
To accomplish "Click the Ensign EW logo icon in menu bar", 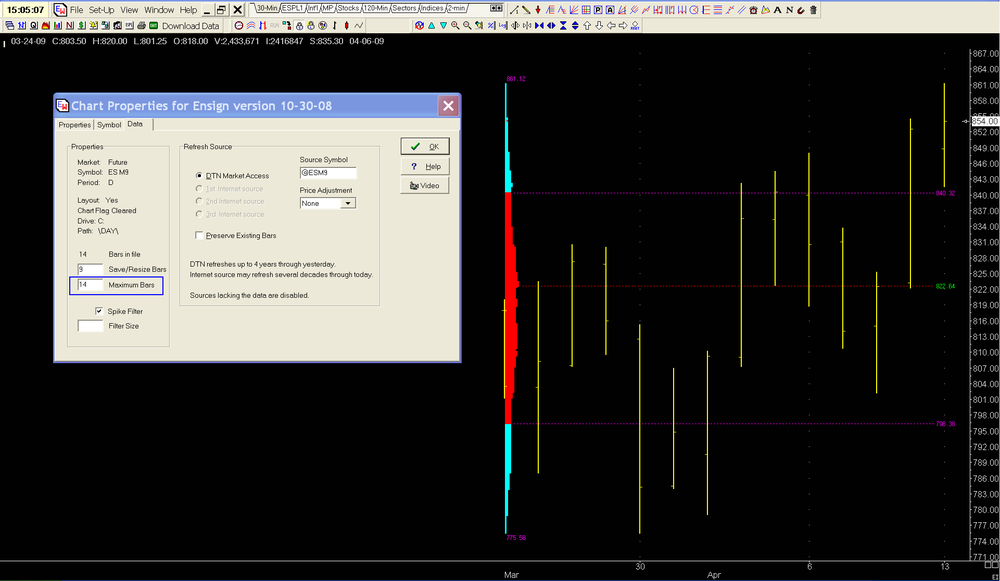I will pos(60,10).
